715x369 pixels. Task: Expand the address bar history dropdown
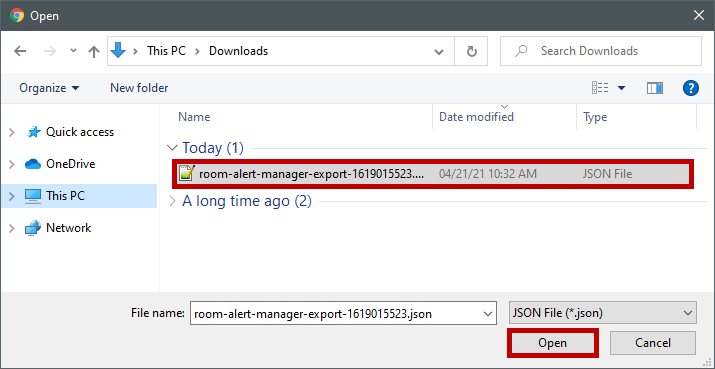pyautogui.click(x=439, y=51)
